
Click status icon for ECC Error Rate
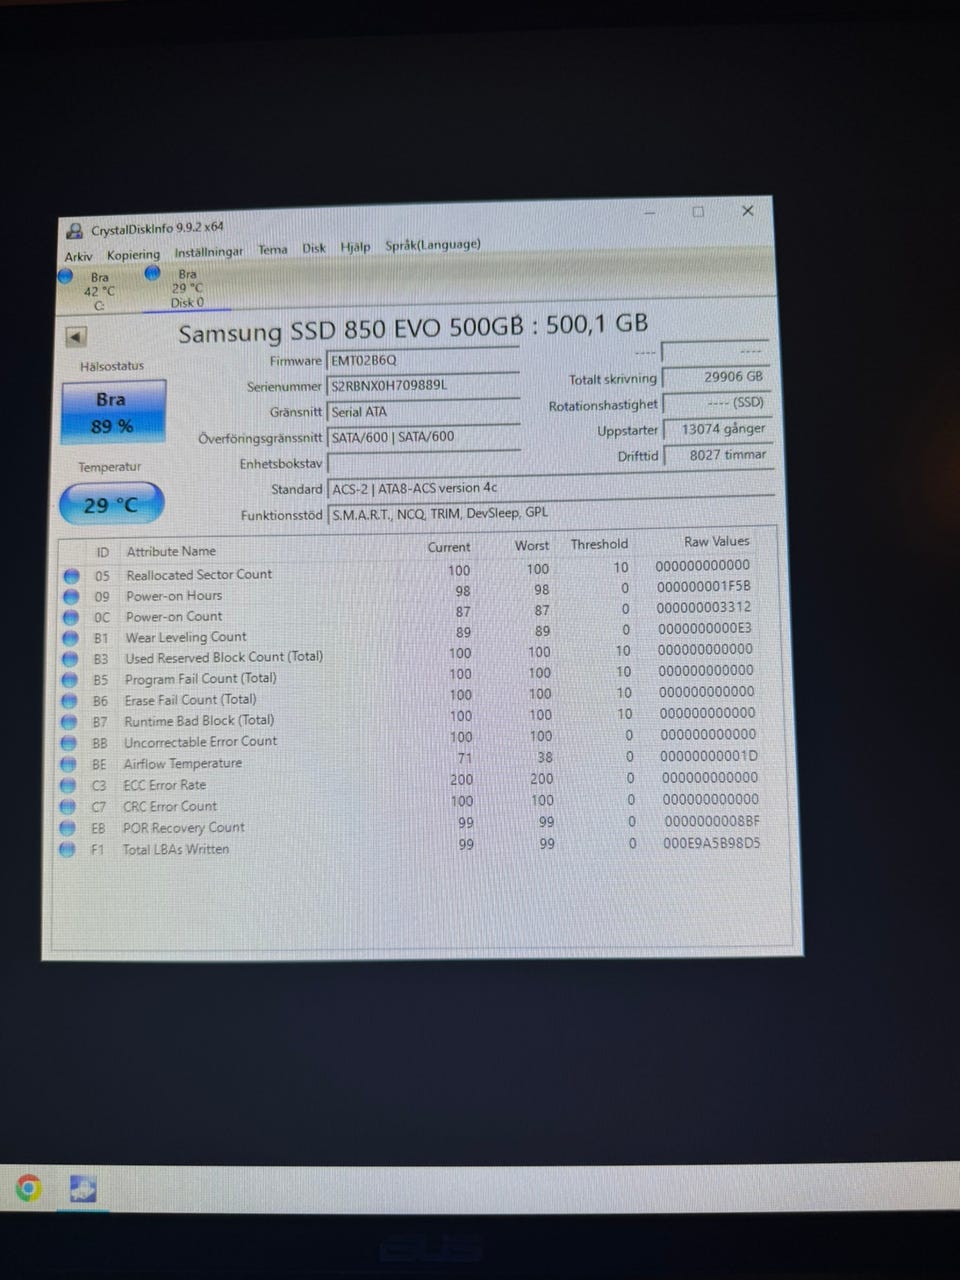point(68,786)
